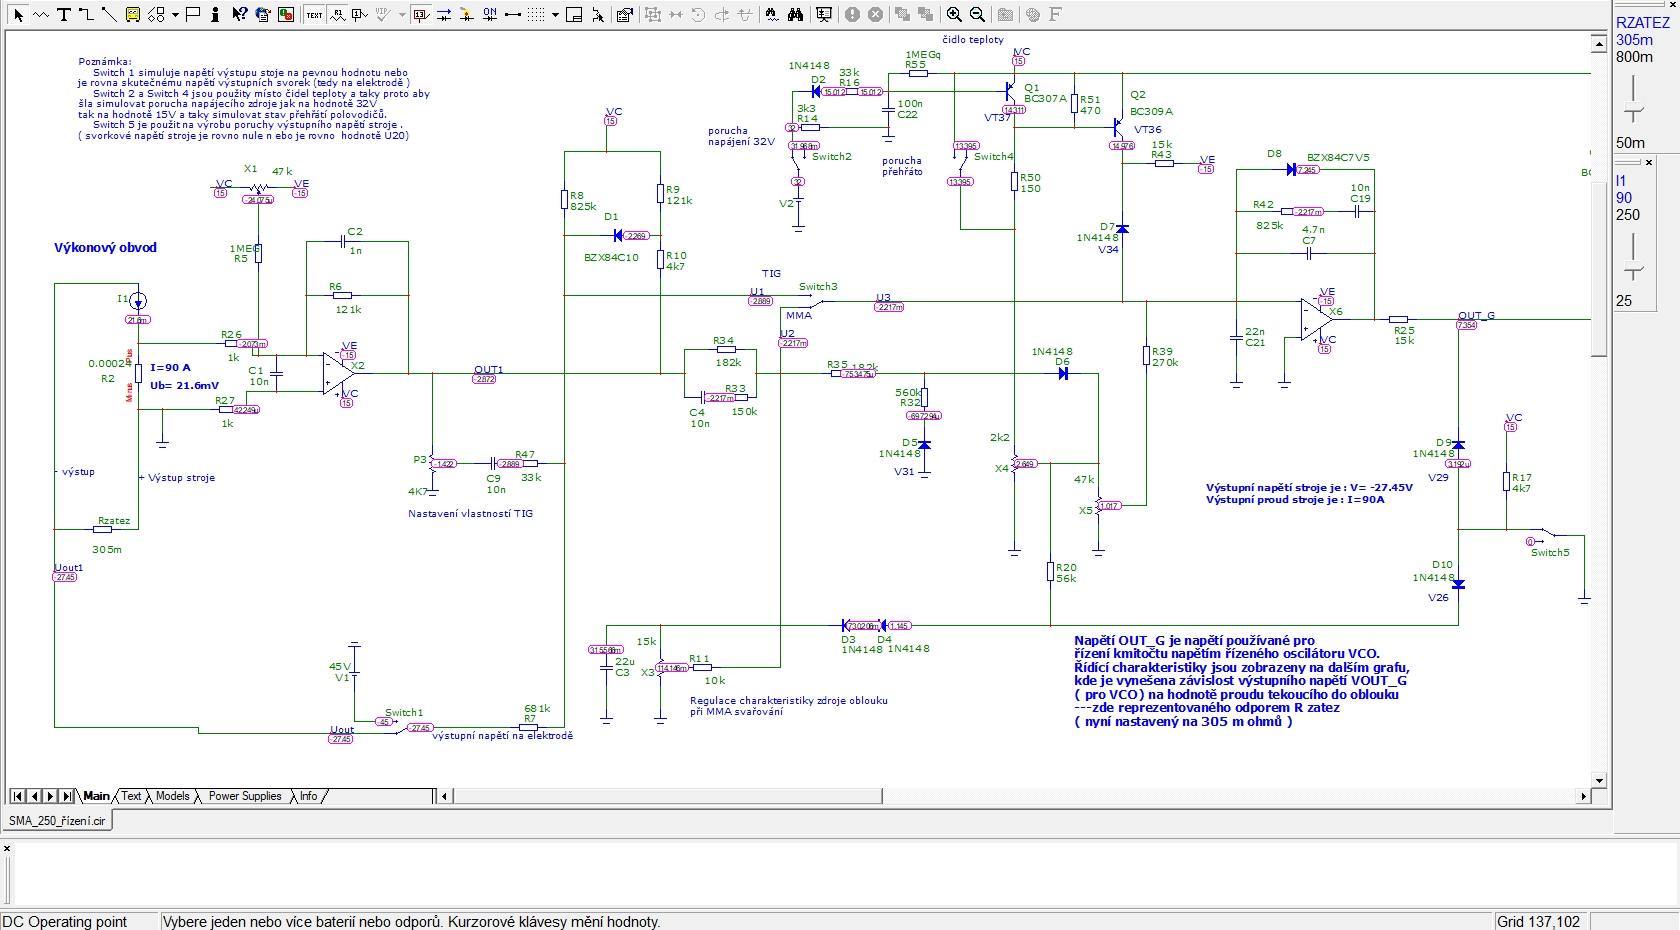This screenshot has width=1680, height=930.
Task: Toggle Powers display button
Action: 466,15
